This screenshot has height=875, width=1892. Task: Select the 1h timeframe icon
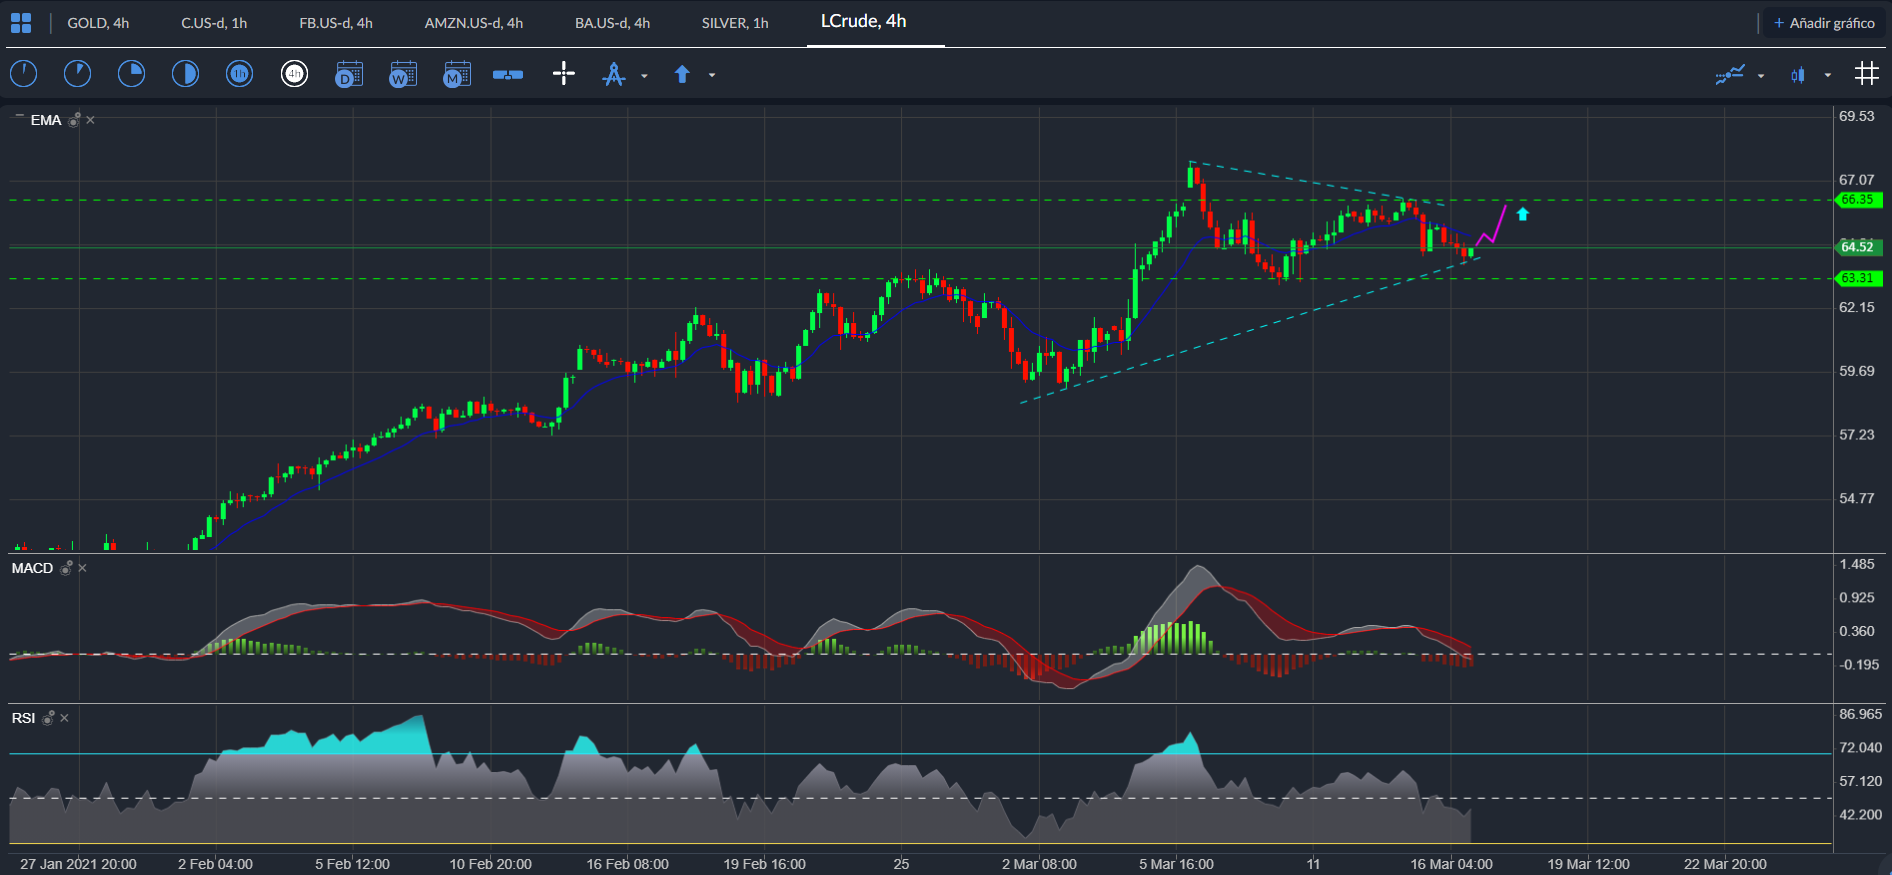click(x=239, y=74)
